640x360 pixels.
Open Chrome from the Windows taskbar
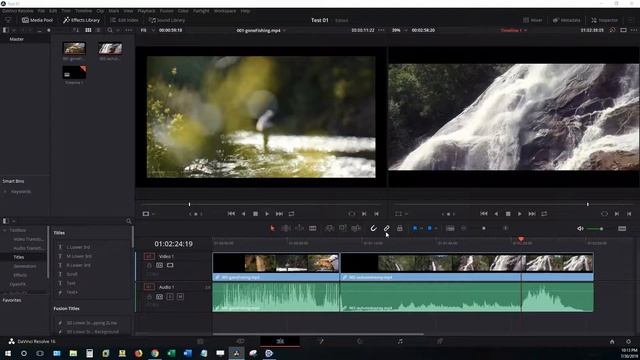[x=155, y=353]
